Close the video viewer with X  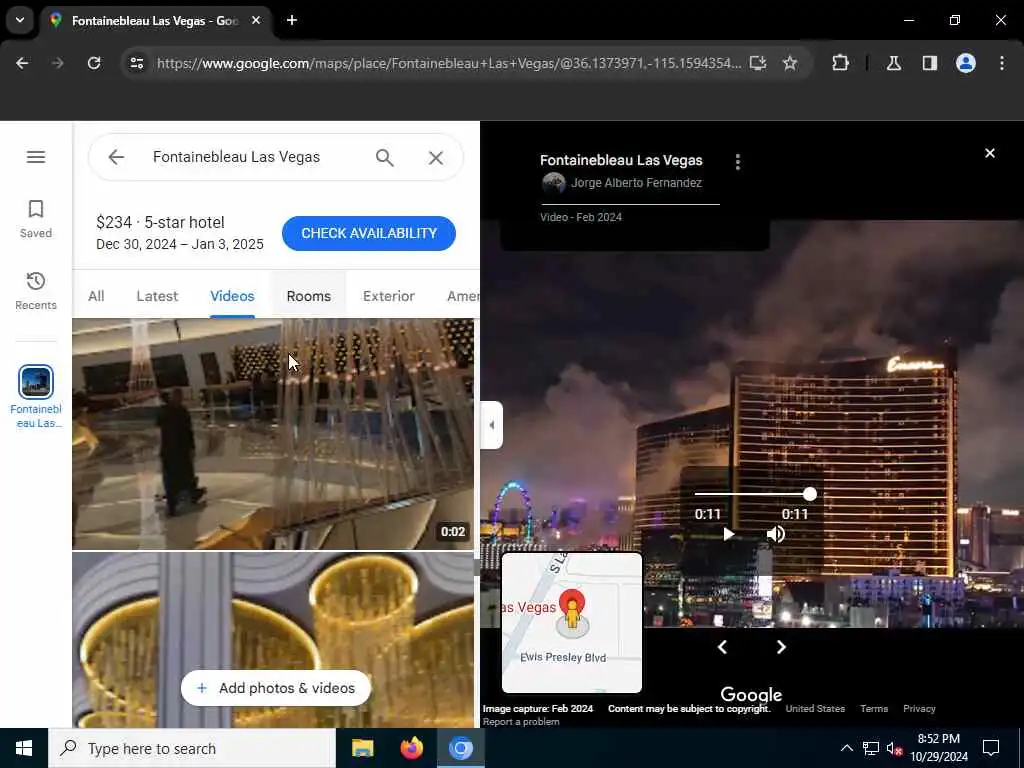pyautogui.click(x=990, y=153)
